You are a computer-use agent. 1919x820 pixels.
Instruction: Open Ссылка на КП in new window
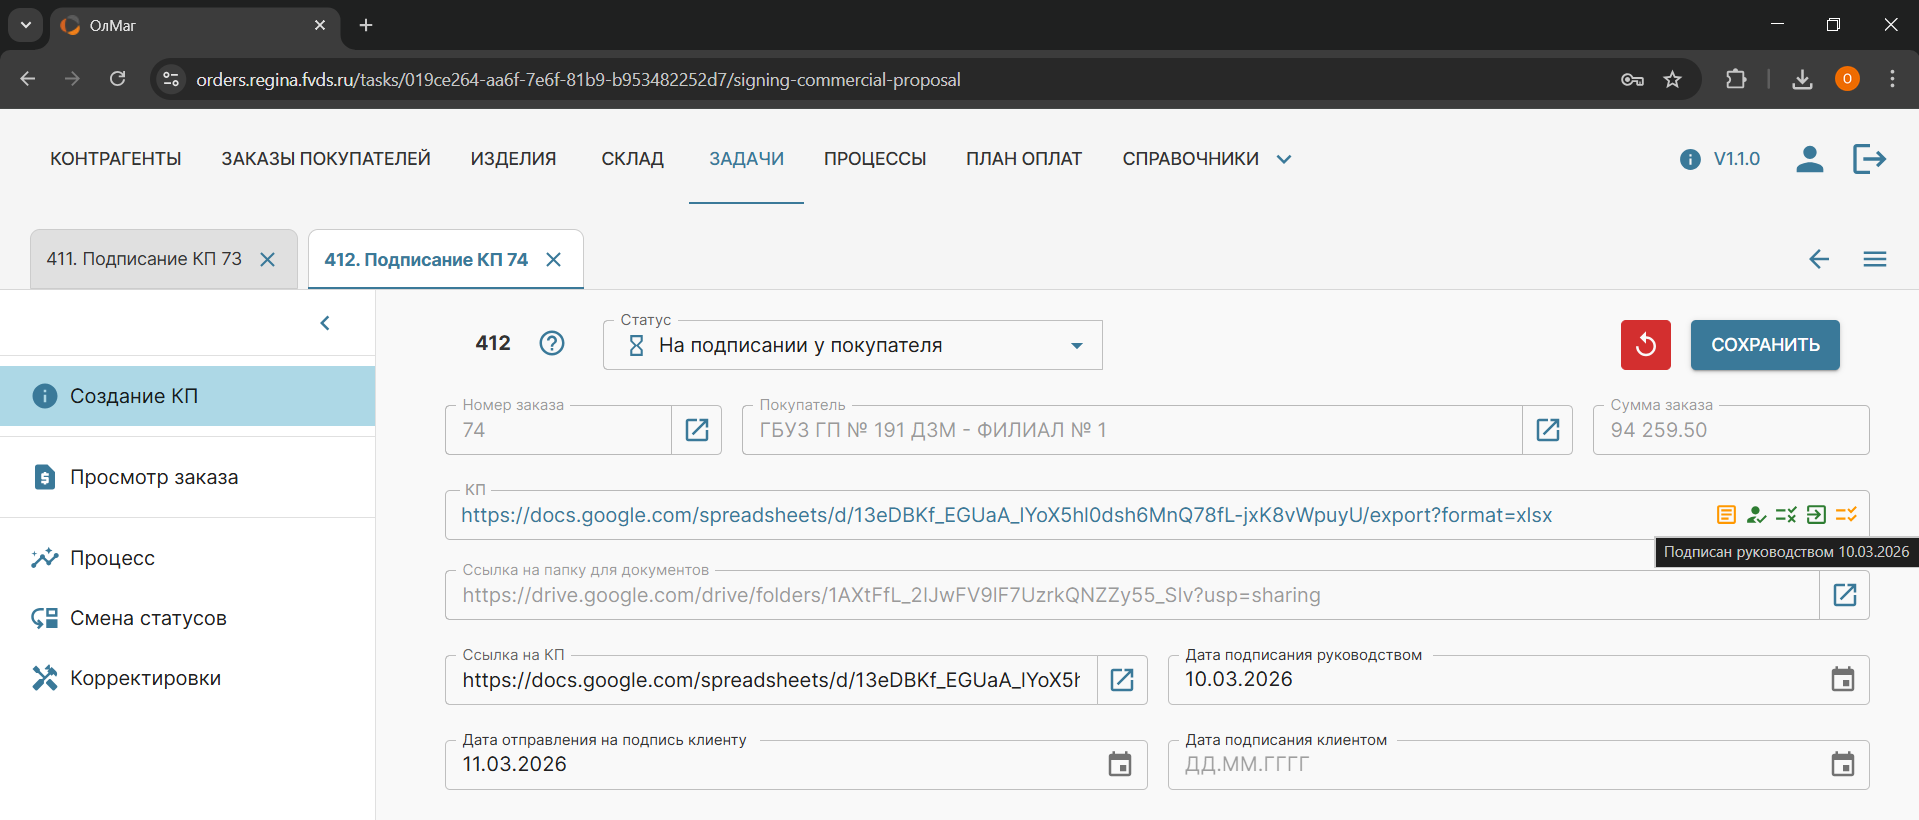1122,680
